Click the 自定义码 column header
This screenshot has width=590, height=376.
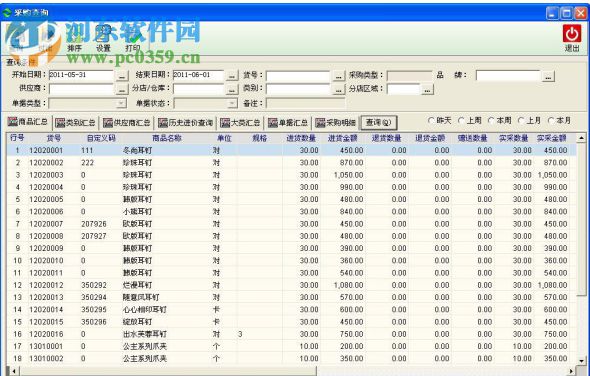tap(101, 138)
